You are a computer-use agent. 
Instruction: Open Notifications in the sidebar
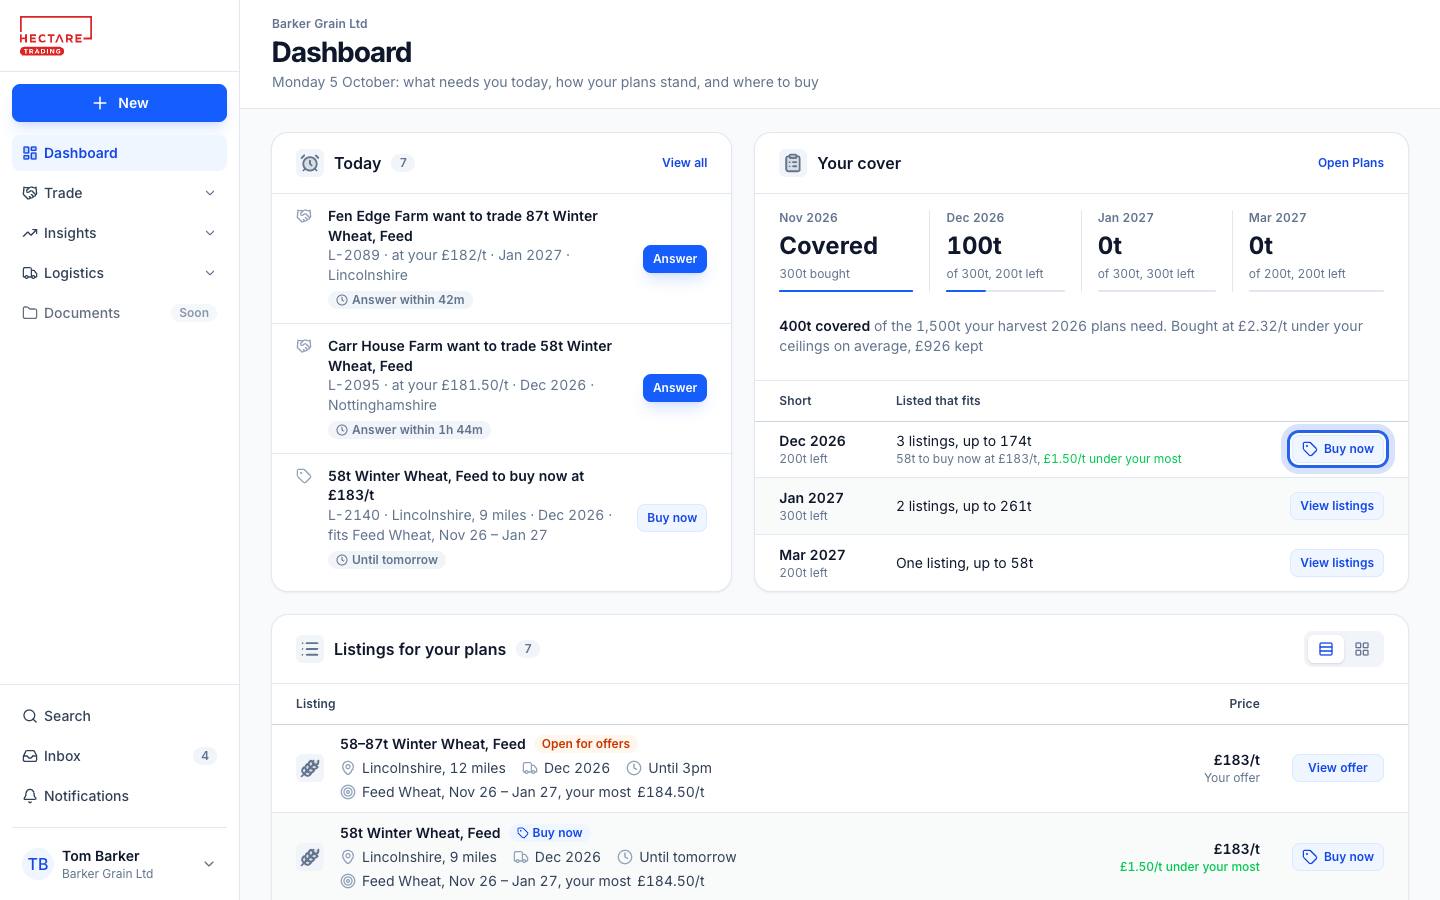pos(119,796)
